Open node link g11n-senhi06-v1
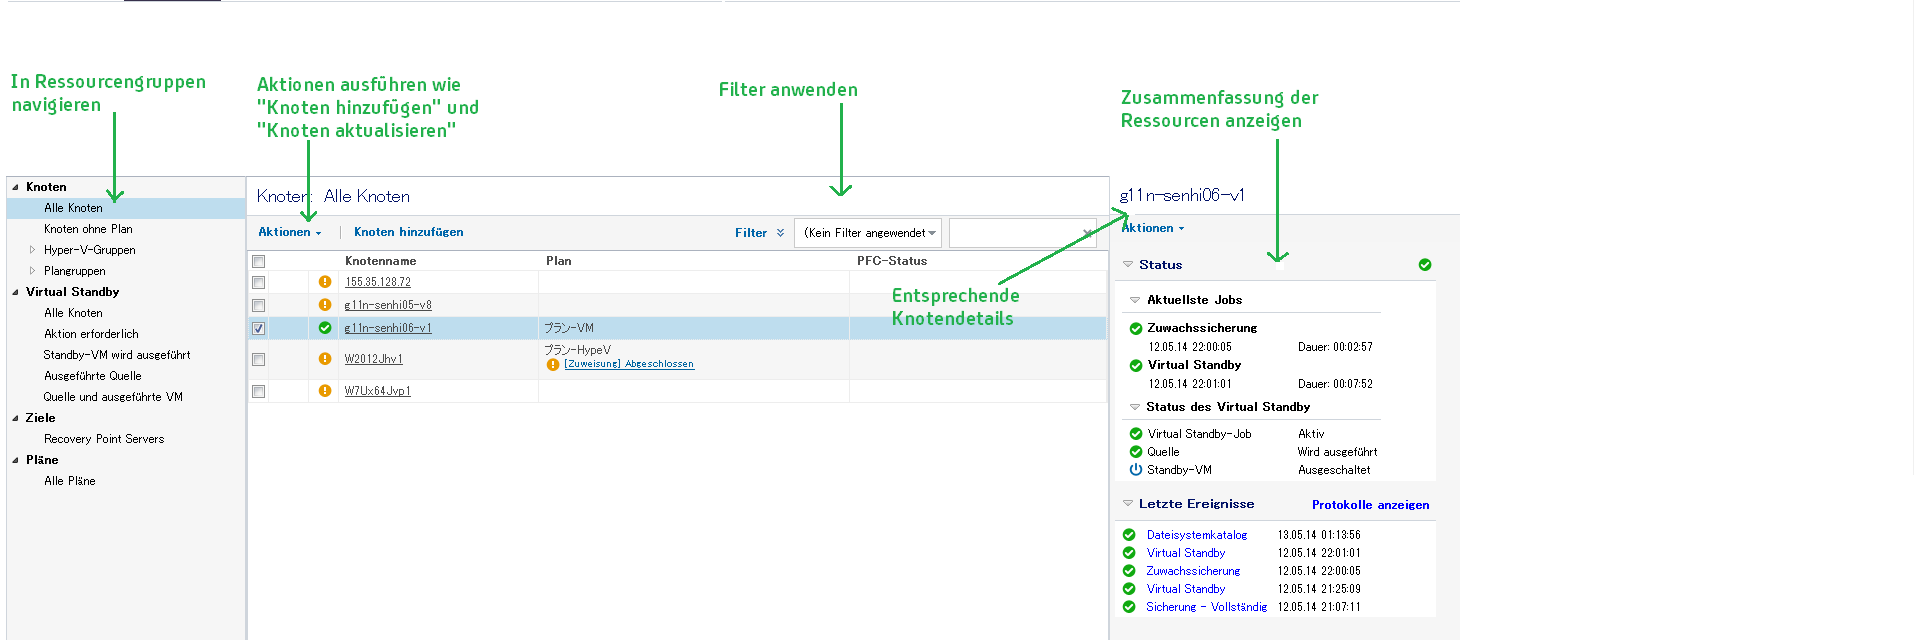The image size is (1918, 640). coord(388,328)
